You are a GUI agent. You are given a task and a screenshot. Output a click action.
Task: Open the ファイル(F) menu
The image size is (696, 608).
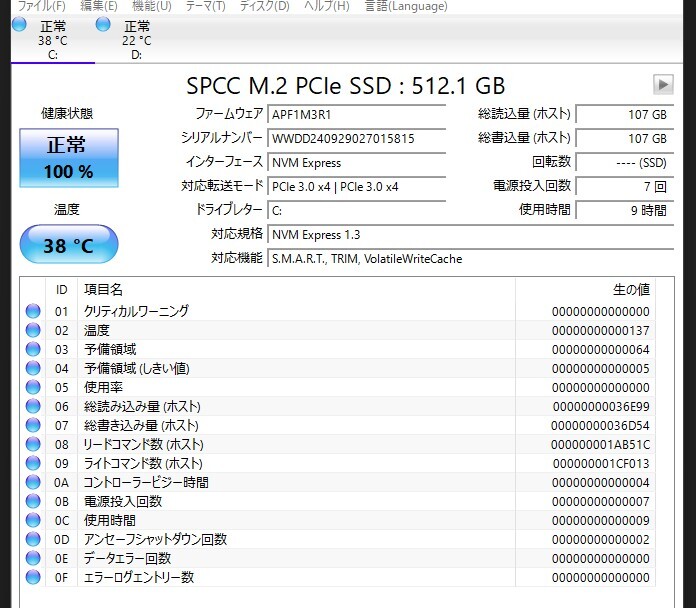click(x=41, y=6)
